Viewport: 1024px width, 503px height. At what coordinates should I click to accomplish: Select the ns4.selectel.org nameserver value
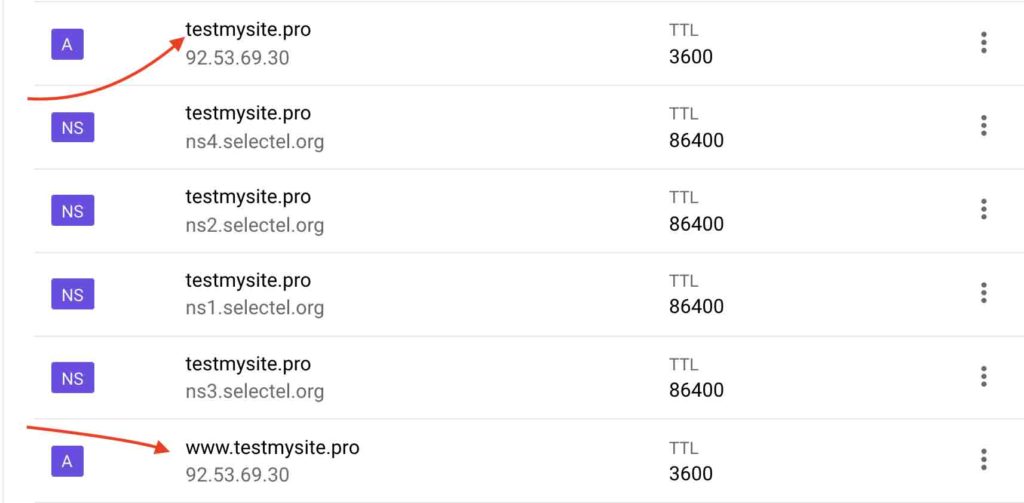pos(255,142)
